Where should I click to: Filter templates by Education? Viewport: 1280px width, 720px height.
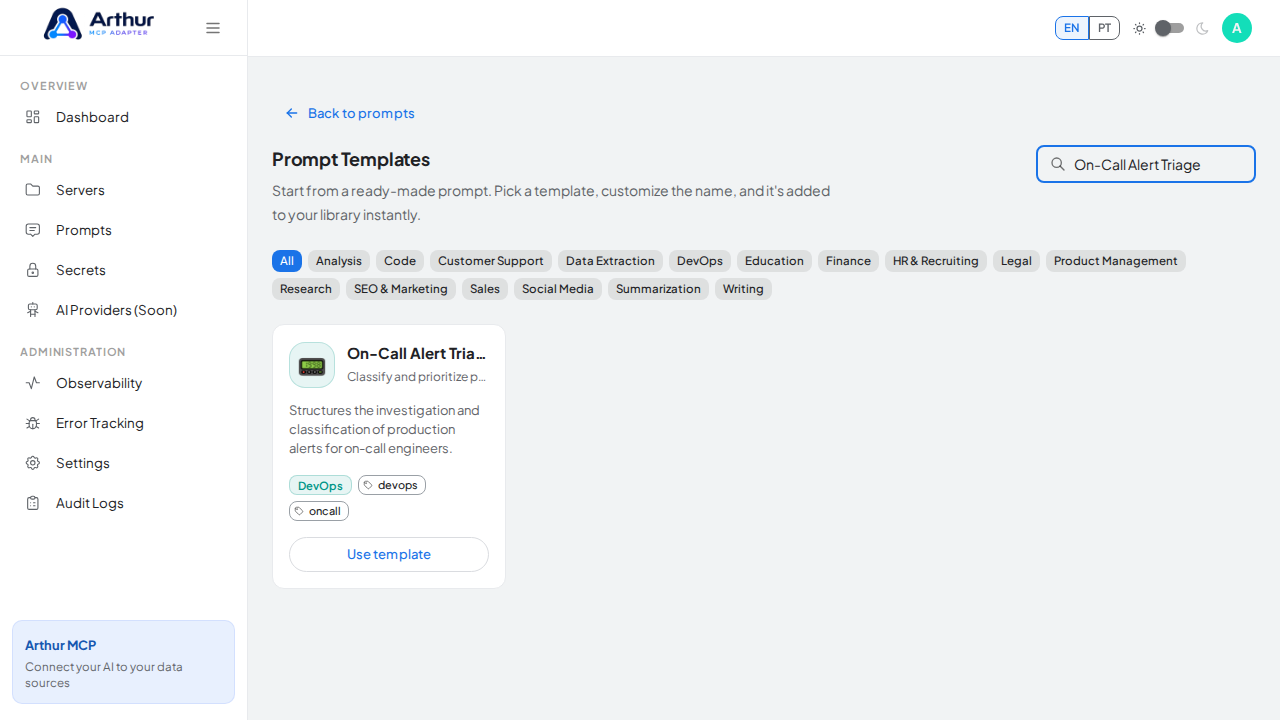click(774, 261)
